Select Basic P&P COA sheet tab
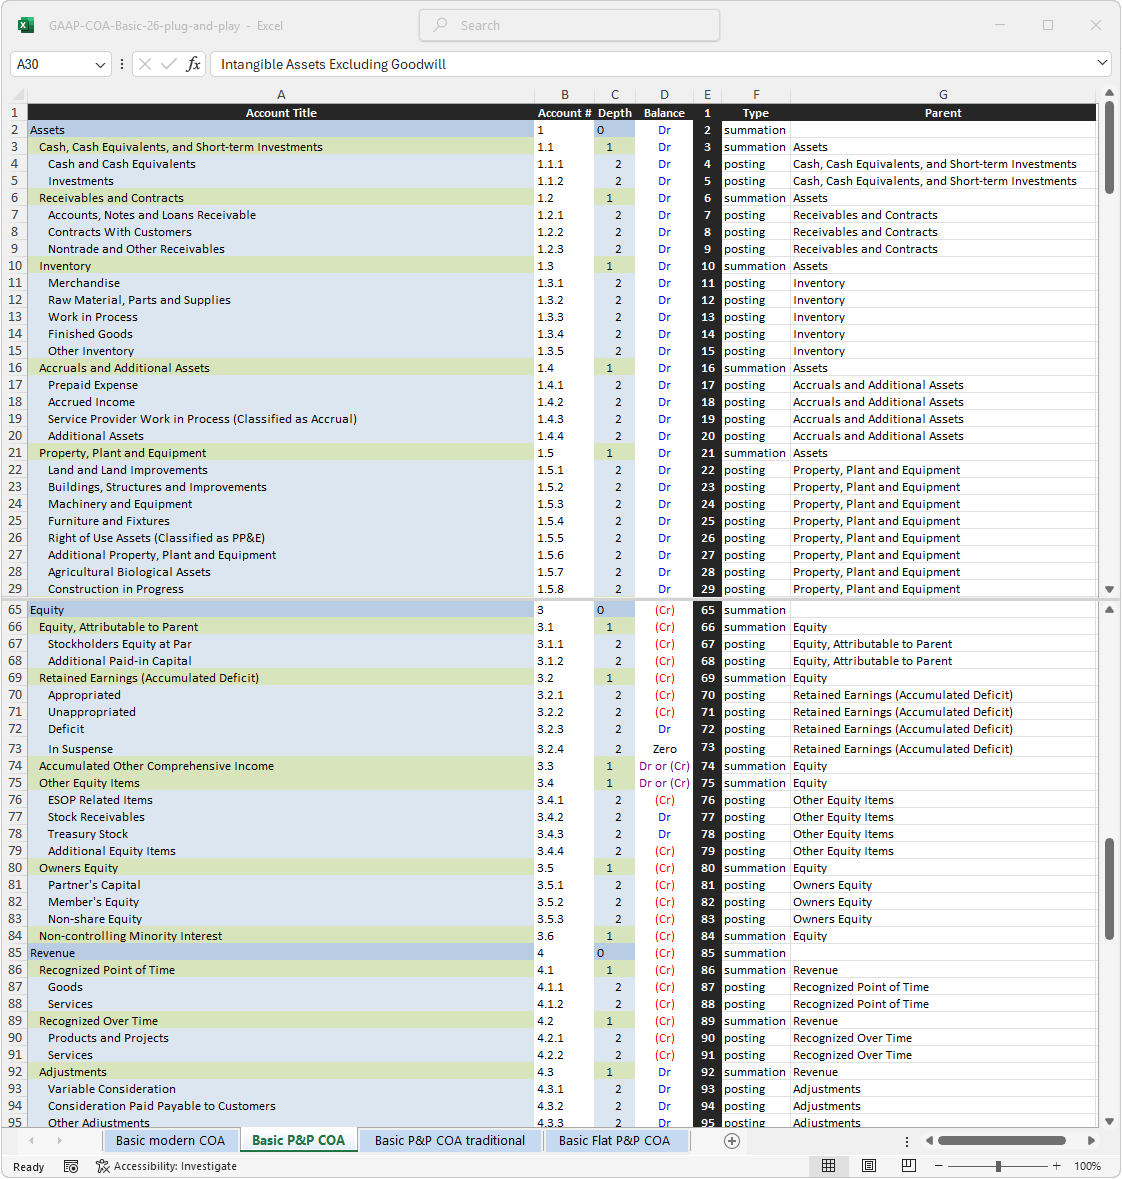Screen dimensions: 1122x1179 299,1141
